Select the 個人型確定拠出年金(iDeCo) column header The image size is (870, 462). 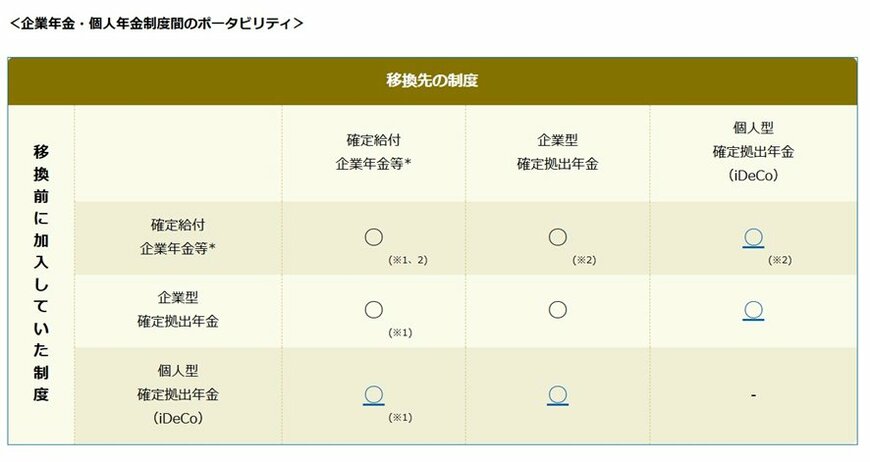pos(753,152)
